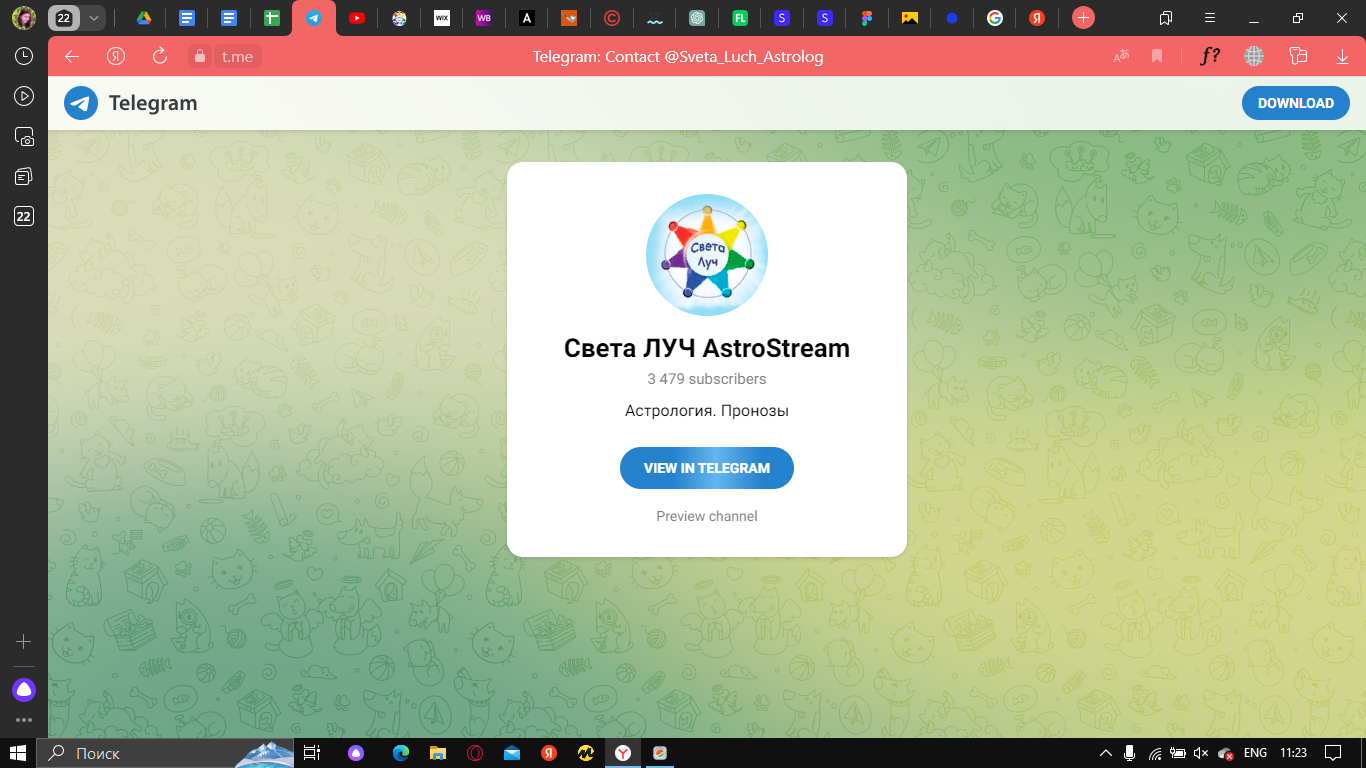Click the Астрология. Пронозы description
1366x768 pixels.
tap(707, 410)
